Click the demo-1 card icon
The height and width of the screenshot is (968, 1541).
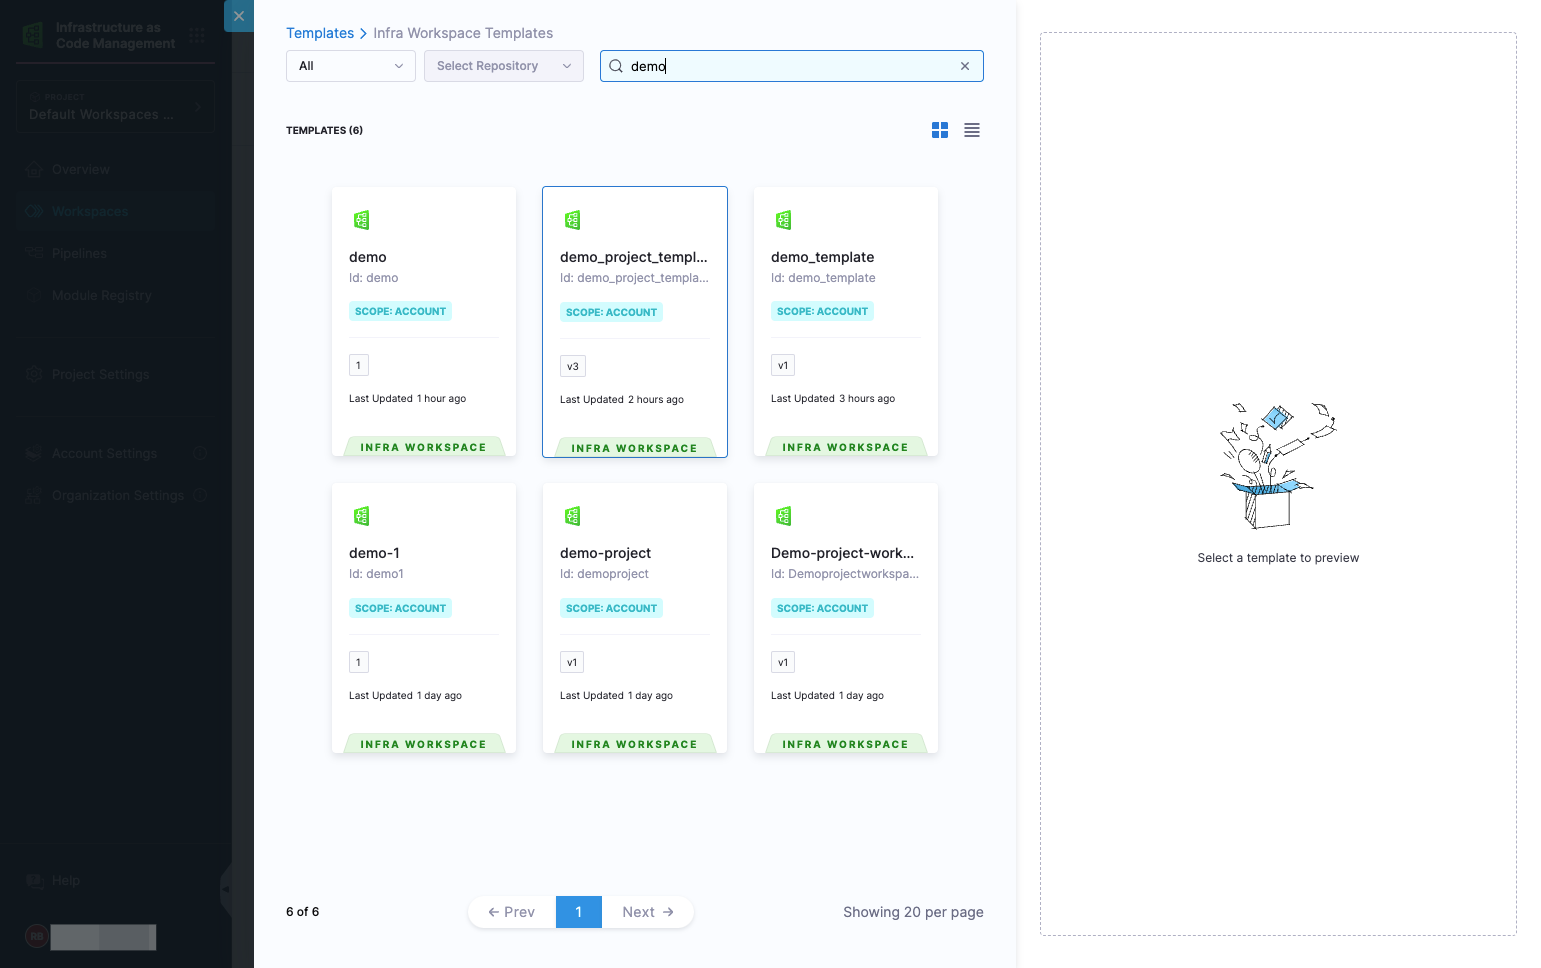pos(362,516)
